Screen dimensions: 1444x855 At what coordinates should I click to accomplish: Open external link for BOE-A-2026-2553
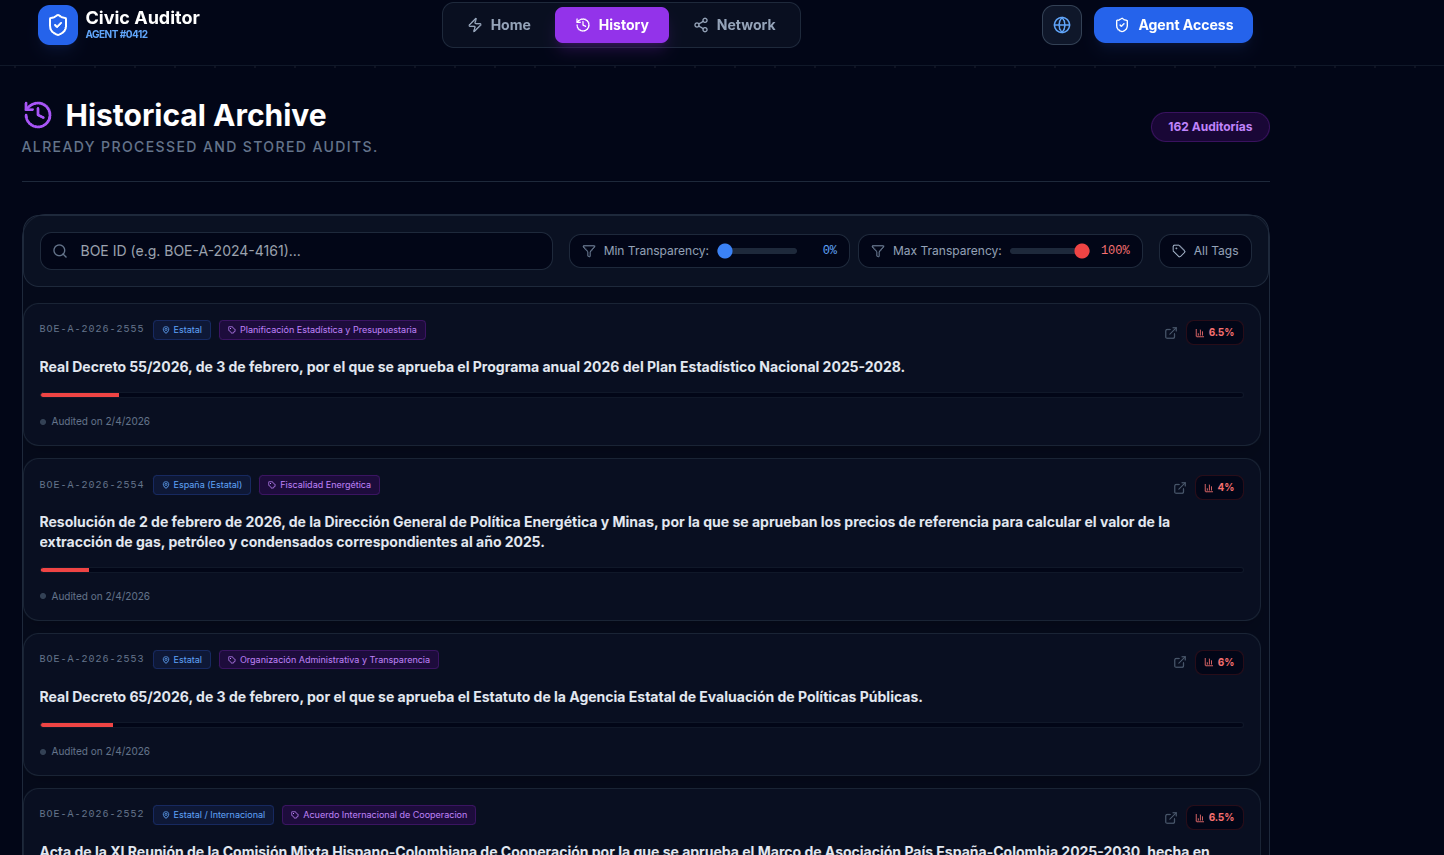click(1180, 662)
